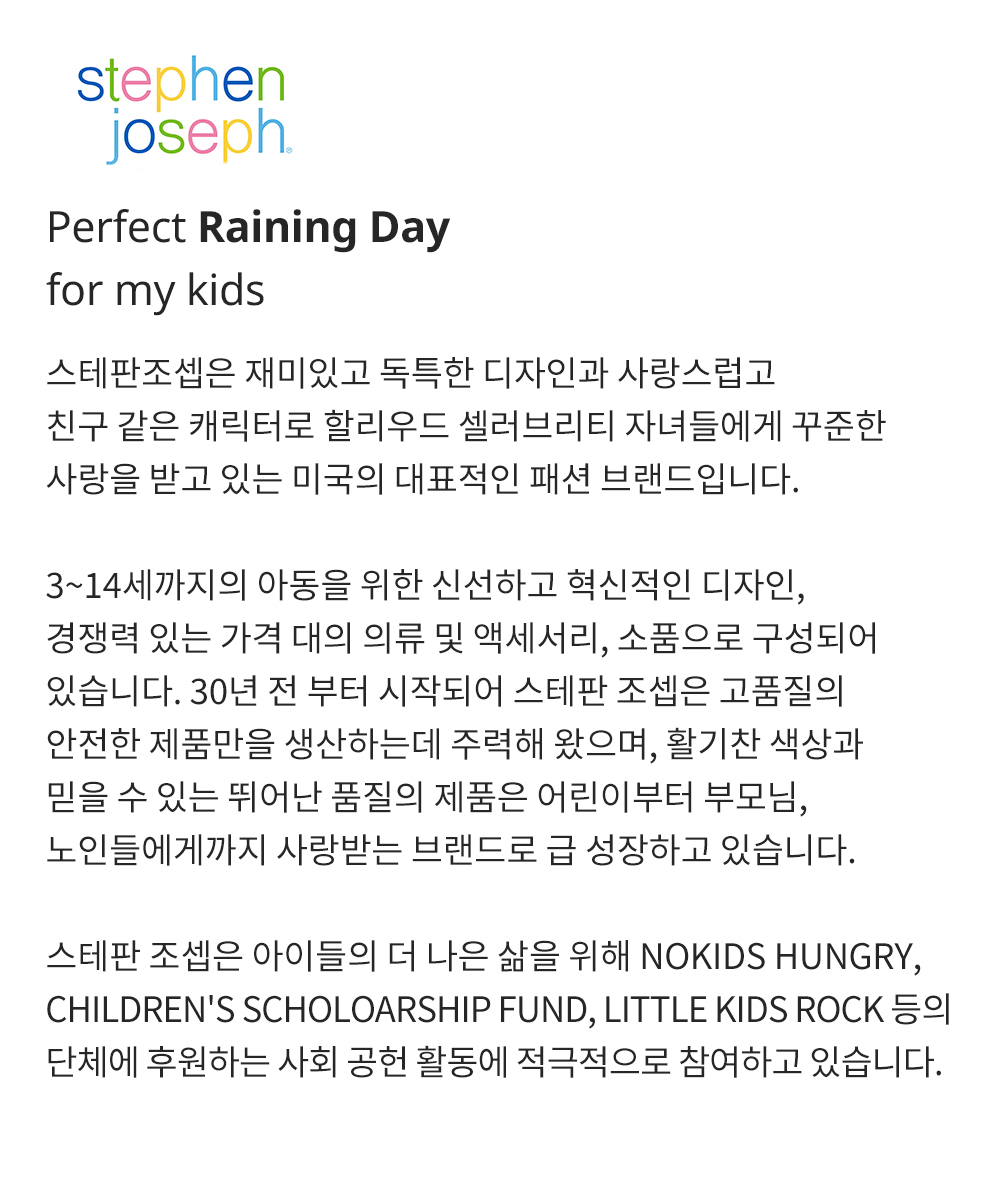The image size is (1000, 1190).
Task: Click the line starting '스테판조셉은 재미있고'
Action: (410, 373)
